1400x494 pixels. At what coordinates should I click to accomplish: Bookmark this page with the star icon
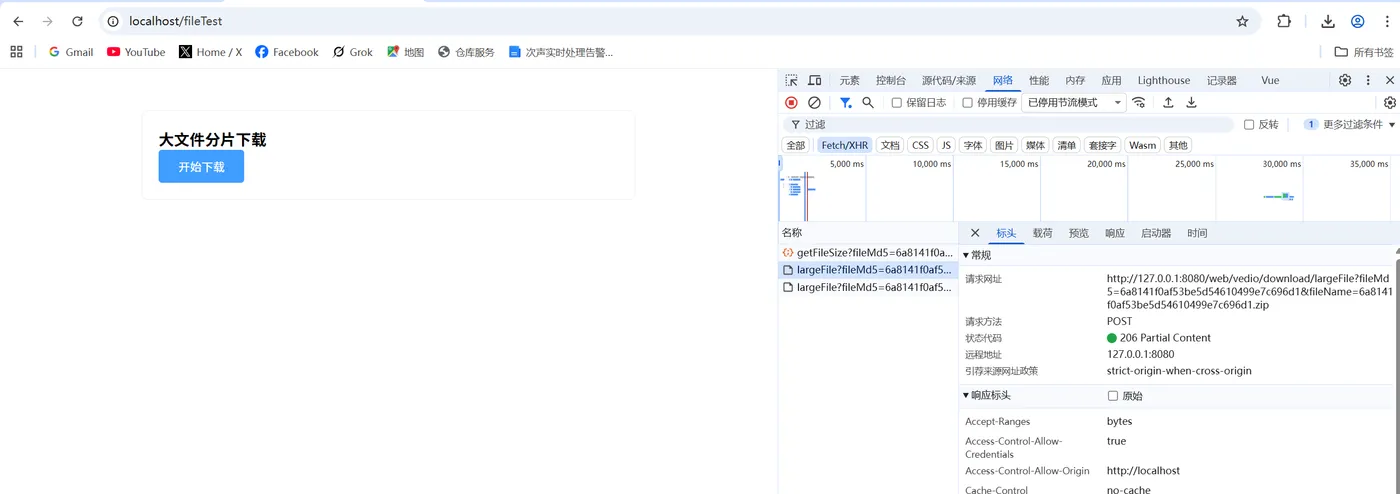click(1242, 21)
